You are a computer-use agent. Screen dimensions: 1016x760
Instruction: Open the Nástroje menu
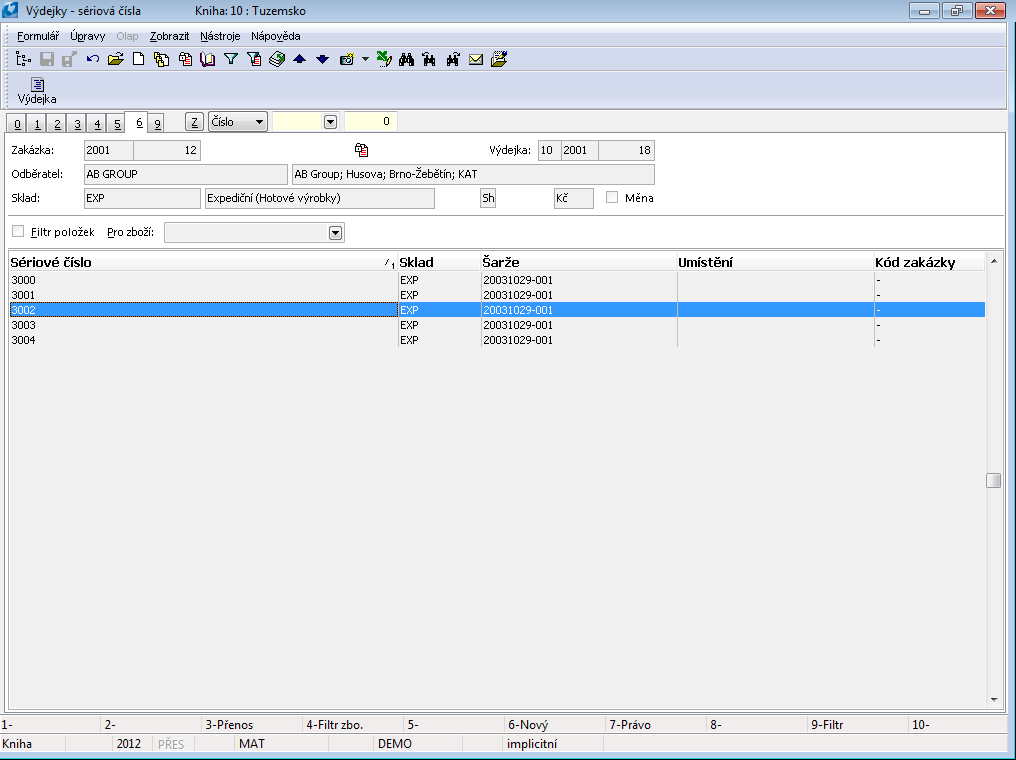click(219, 36)
